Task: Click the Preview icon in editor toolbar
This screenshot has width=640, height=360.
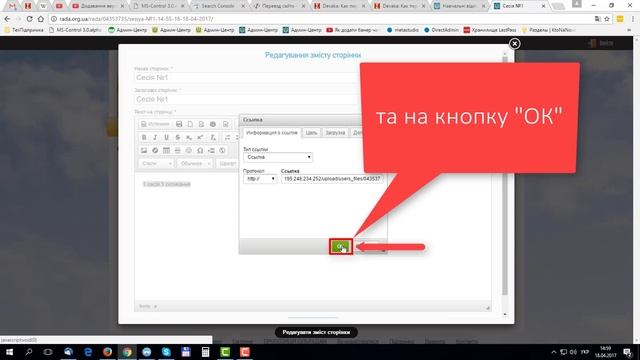Action: point(201,124)
